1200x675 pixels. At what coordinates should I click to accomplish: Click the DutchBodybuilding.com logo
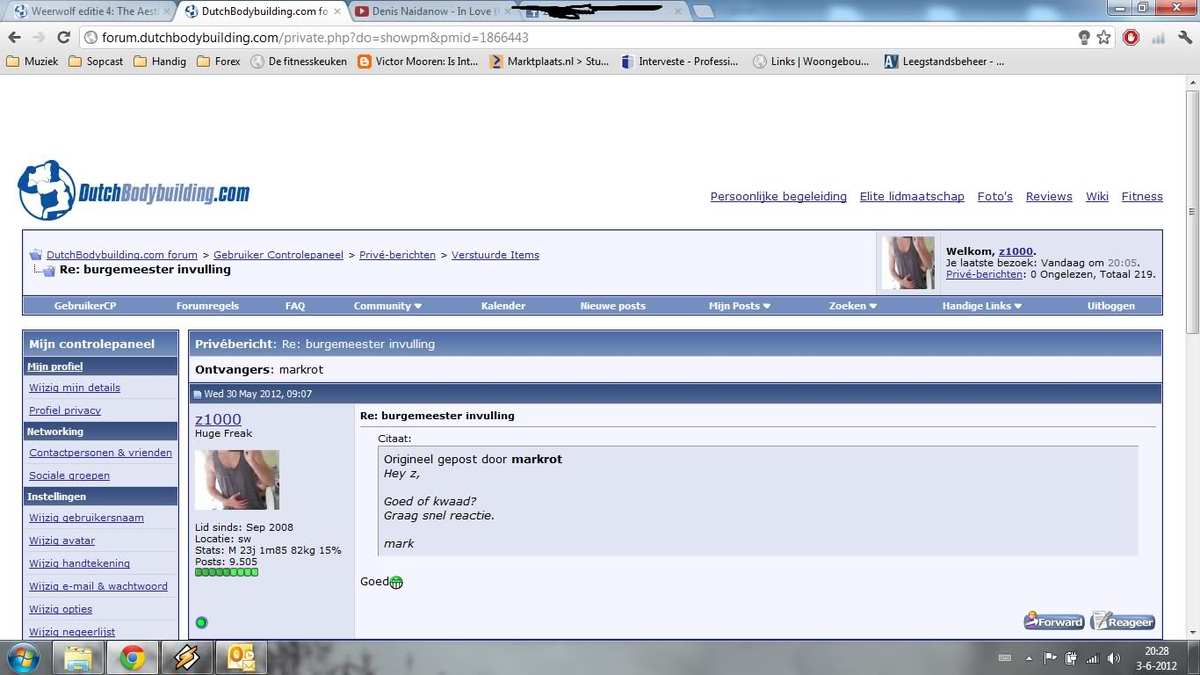point(134,191)
